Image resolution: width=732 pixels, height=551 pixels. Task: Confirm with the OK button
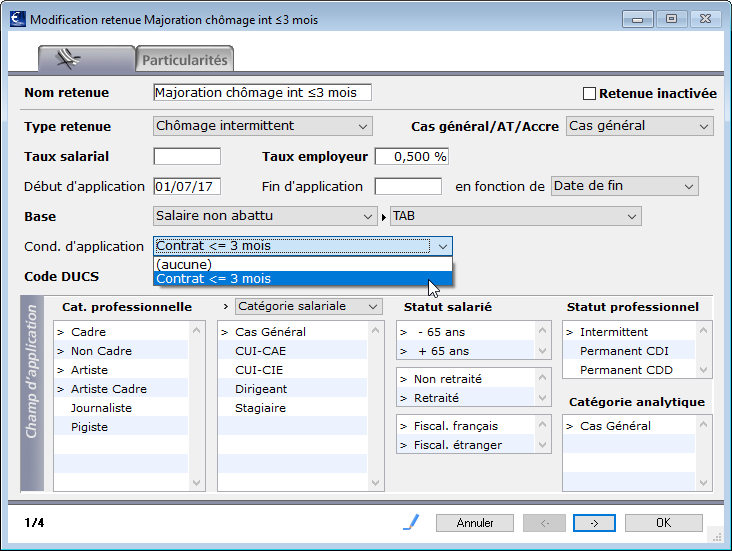[x=664, y=523]
